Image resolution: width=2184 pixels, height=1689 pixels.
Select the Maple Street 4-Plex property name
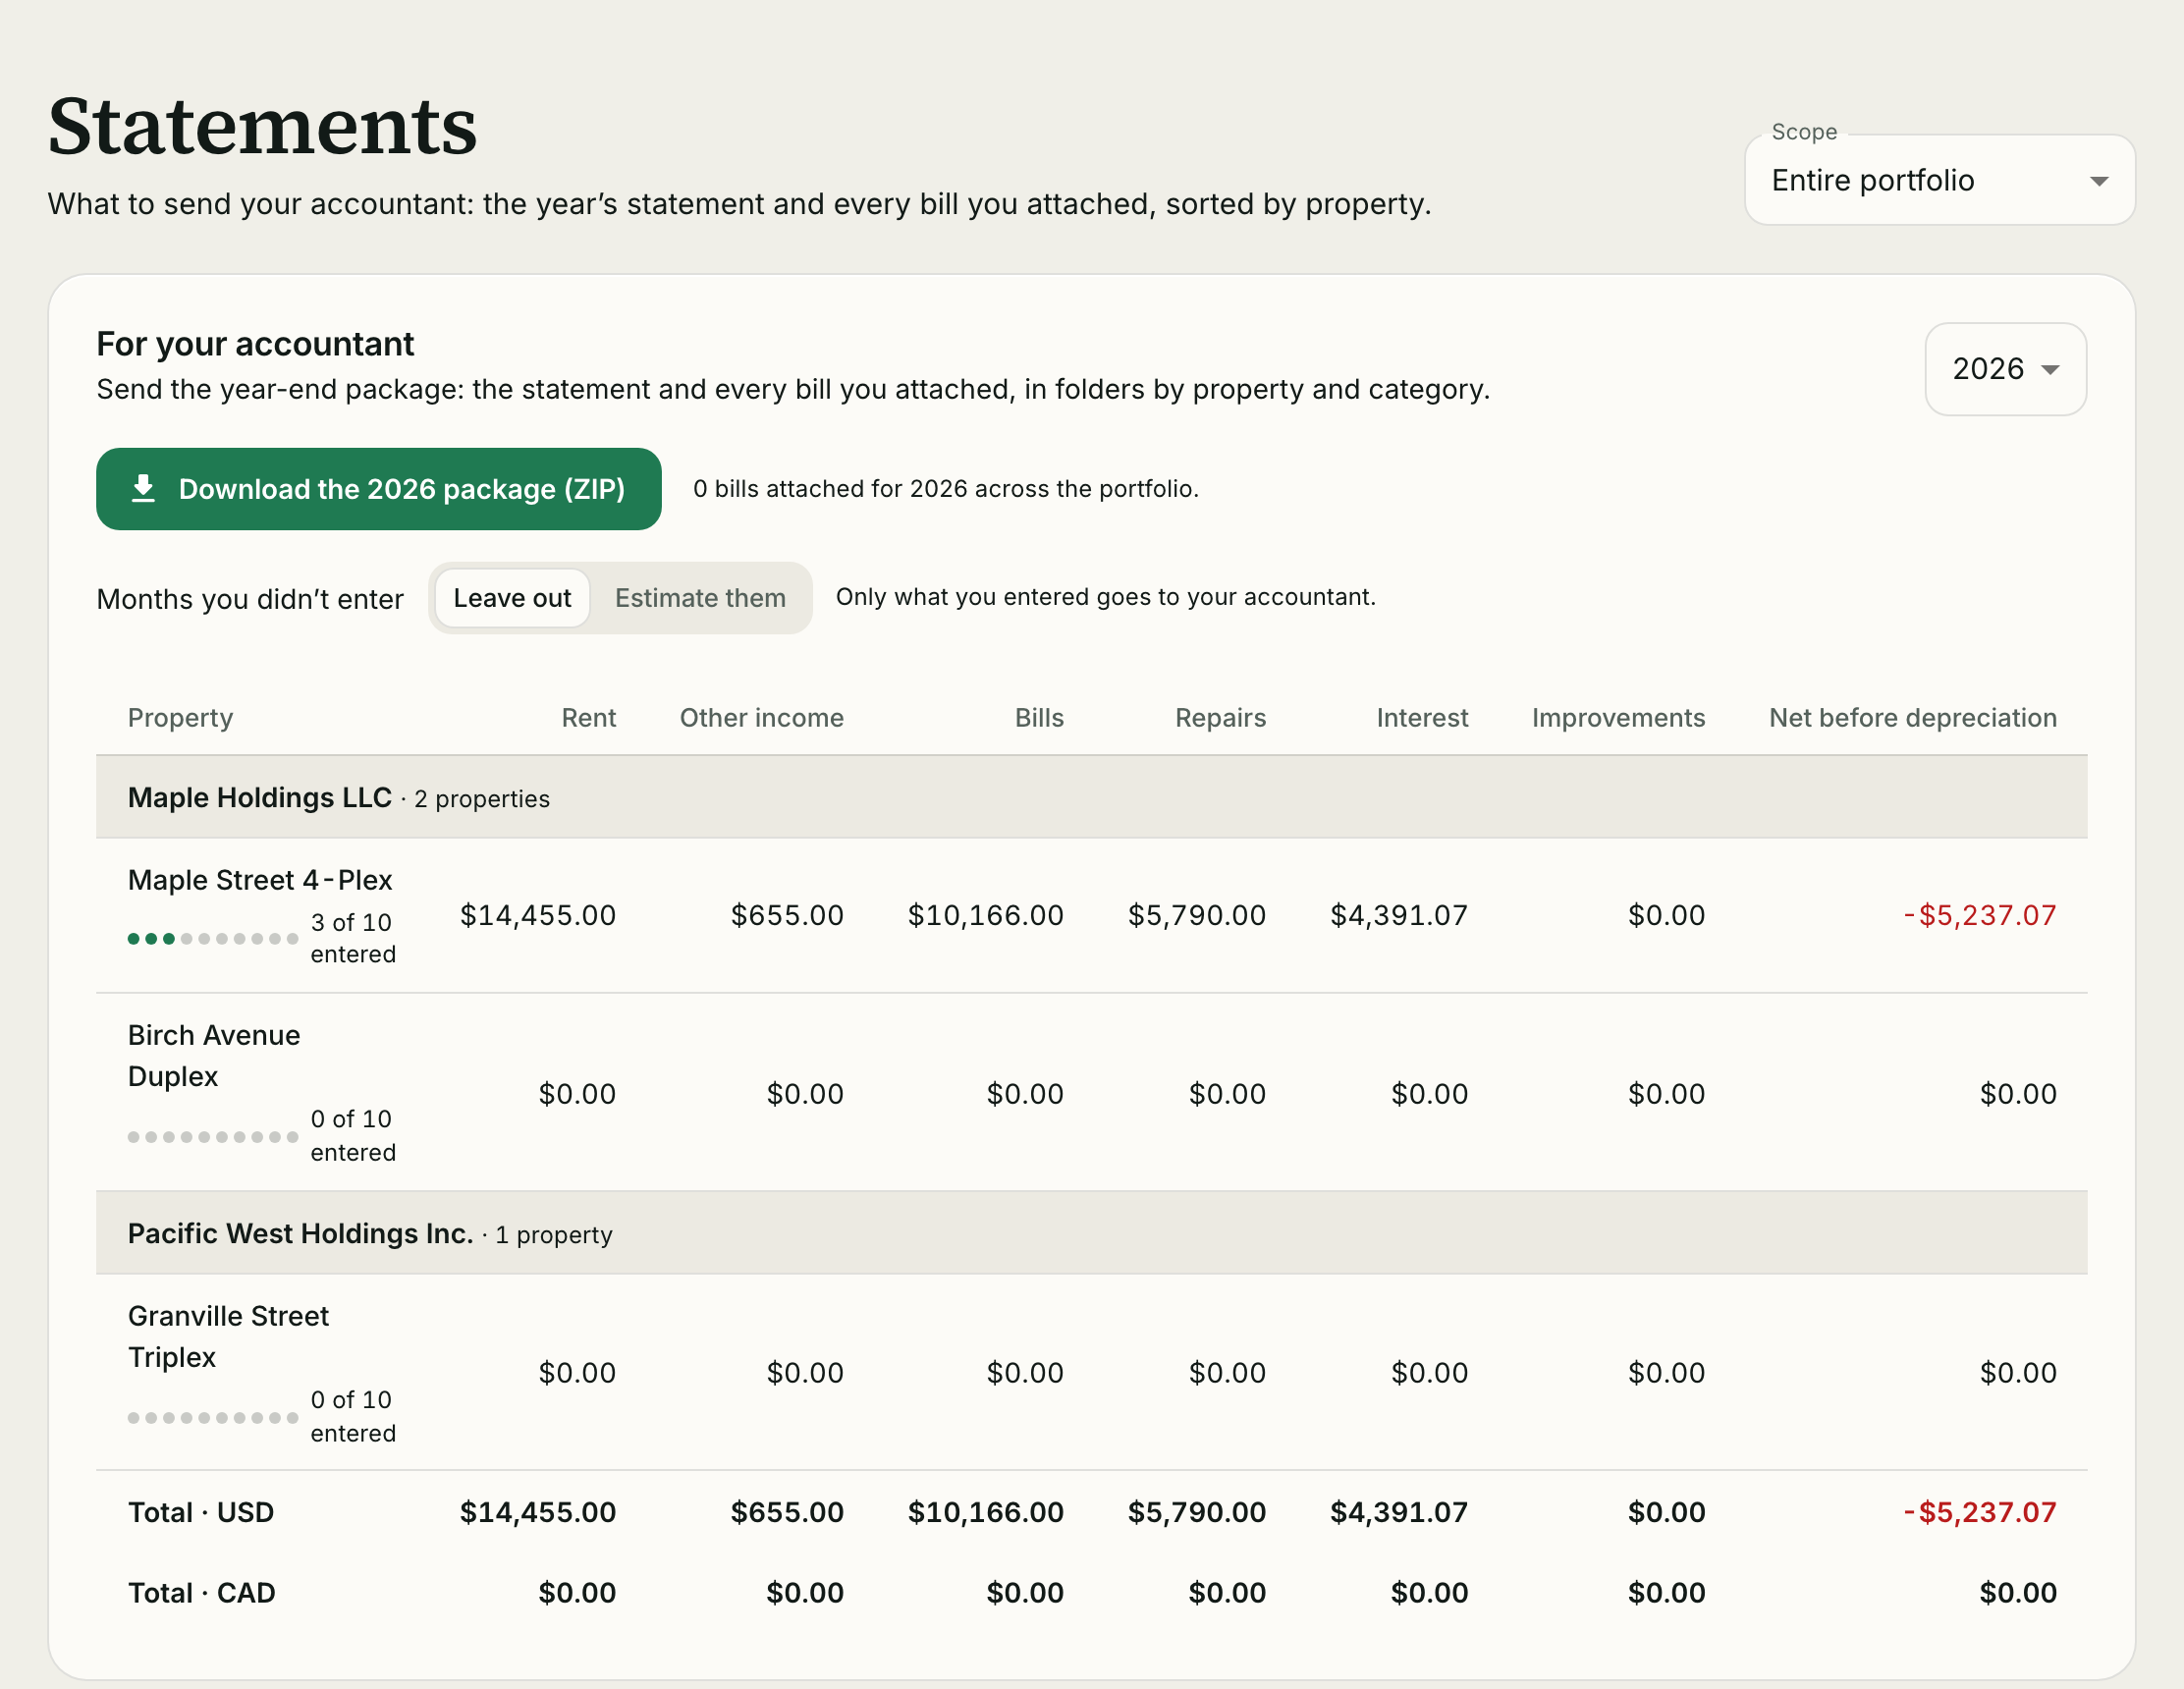coord(260,880)
